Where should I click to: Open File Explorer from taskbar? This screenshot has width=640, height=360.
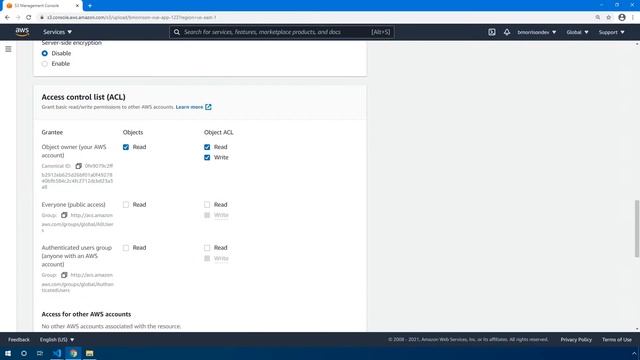pos(89,353)
